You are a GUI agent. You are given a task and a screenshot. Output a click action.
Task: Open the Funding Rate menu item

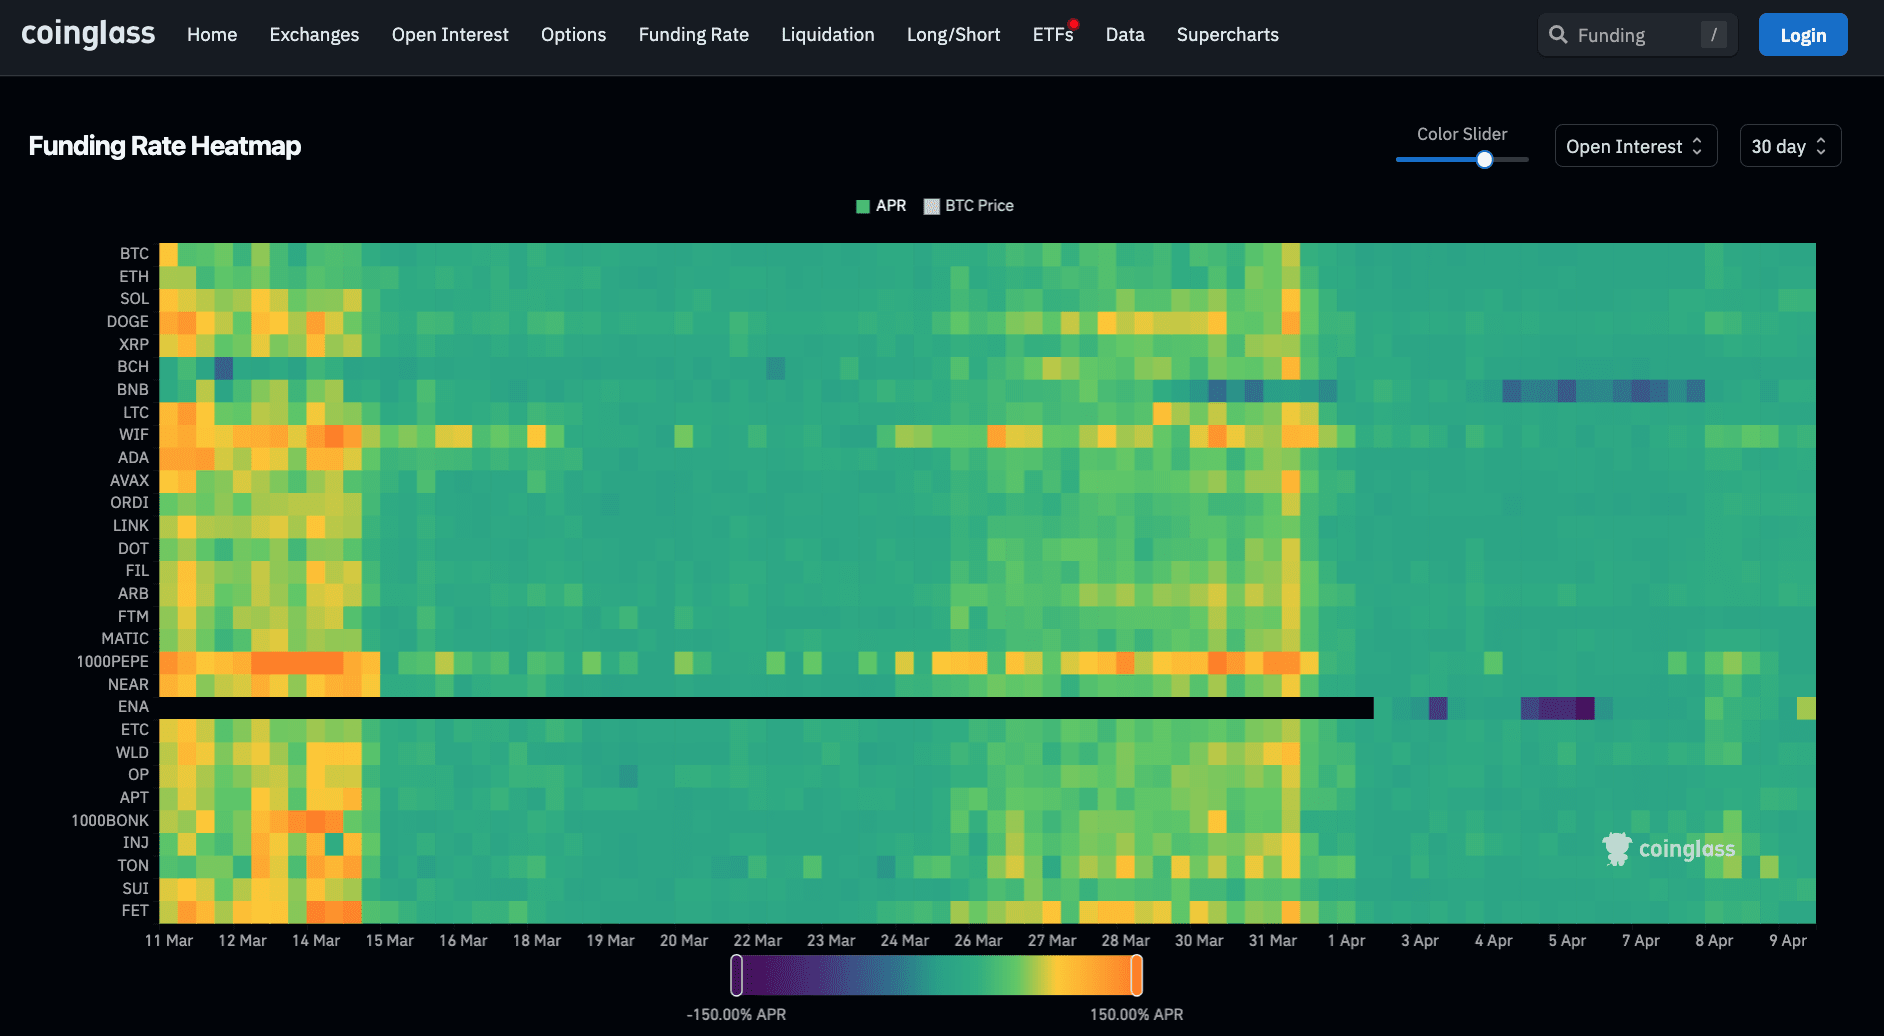[x=693, y=34]
